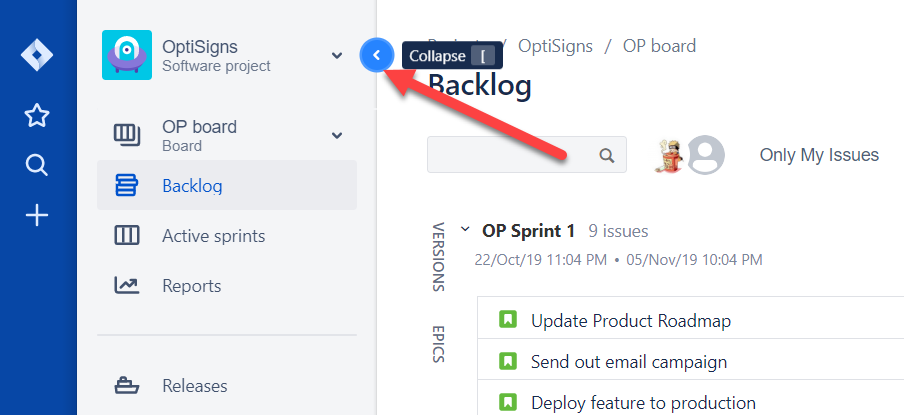
Task: Click the backlog search input field
Action: (x=512, y=155)
